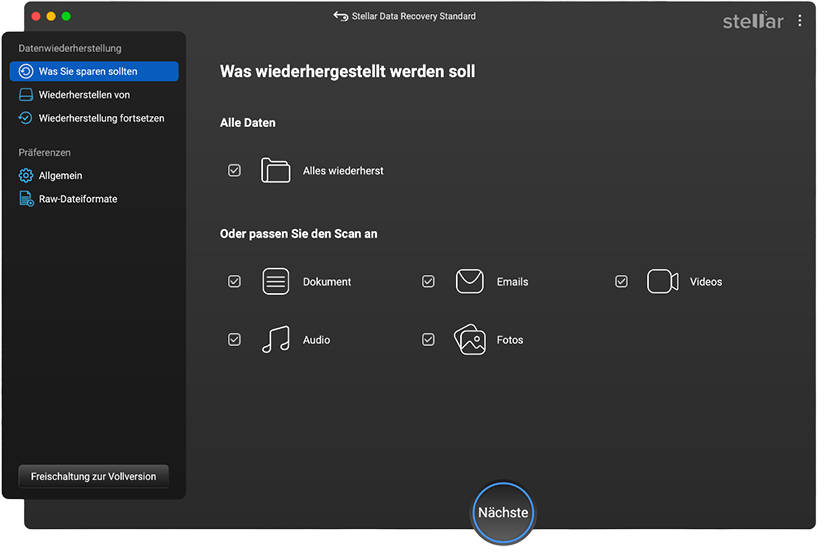The image size is (831, 557).
Task: Open the three-dot more options menu
Action: [x=799, y=21]
